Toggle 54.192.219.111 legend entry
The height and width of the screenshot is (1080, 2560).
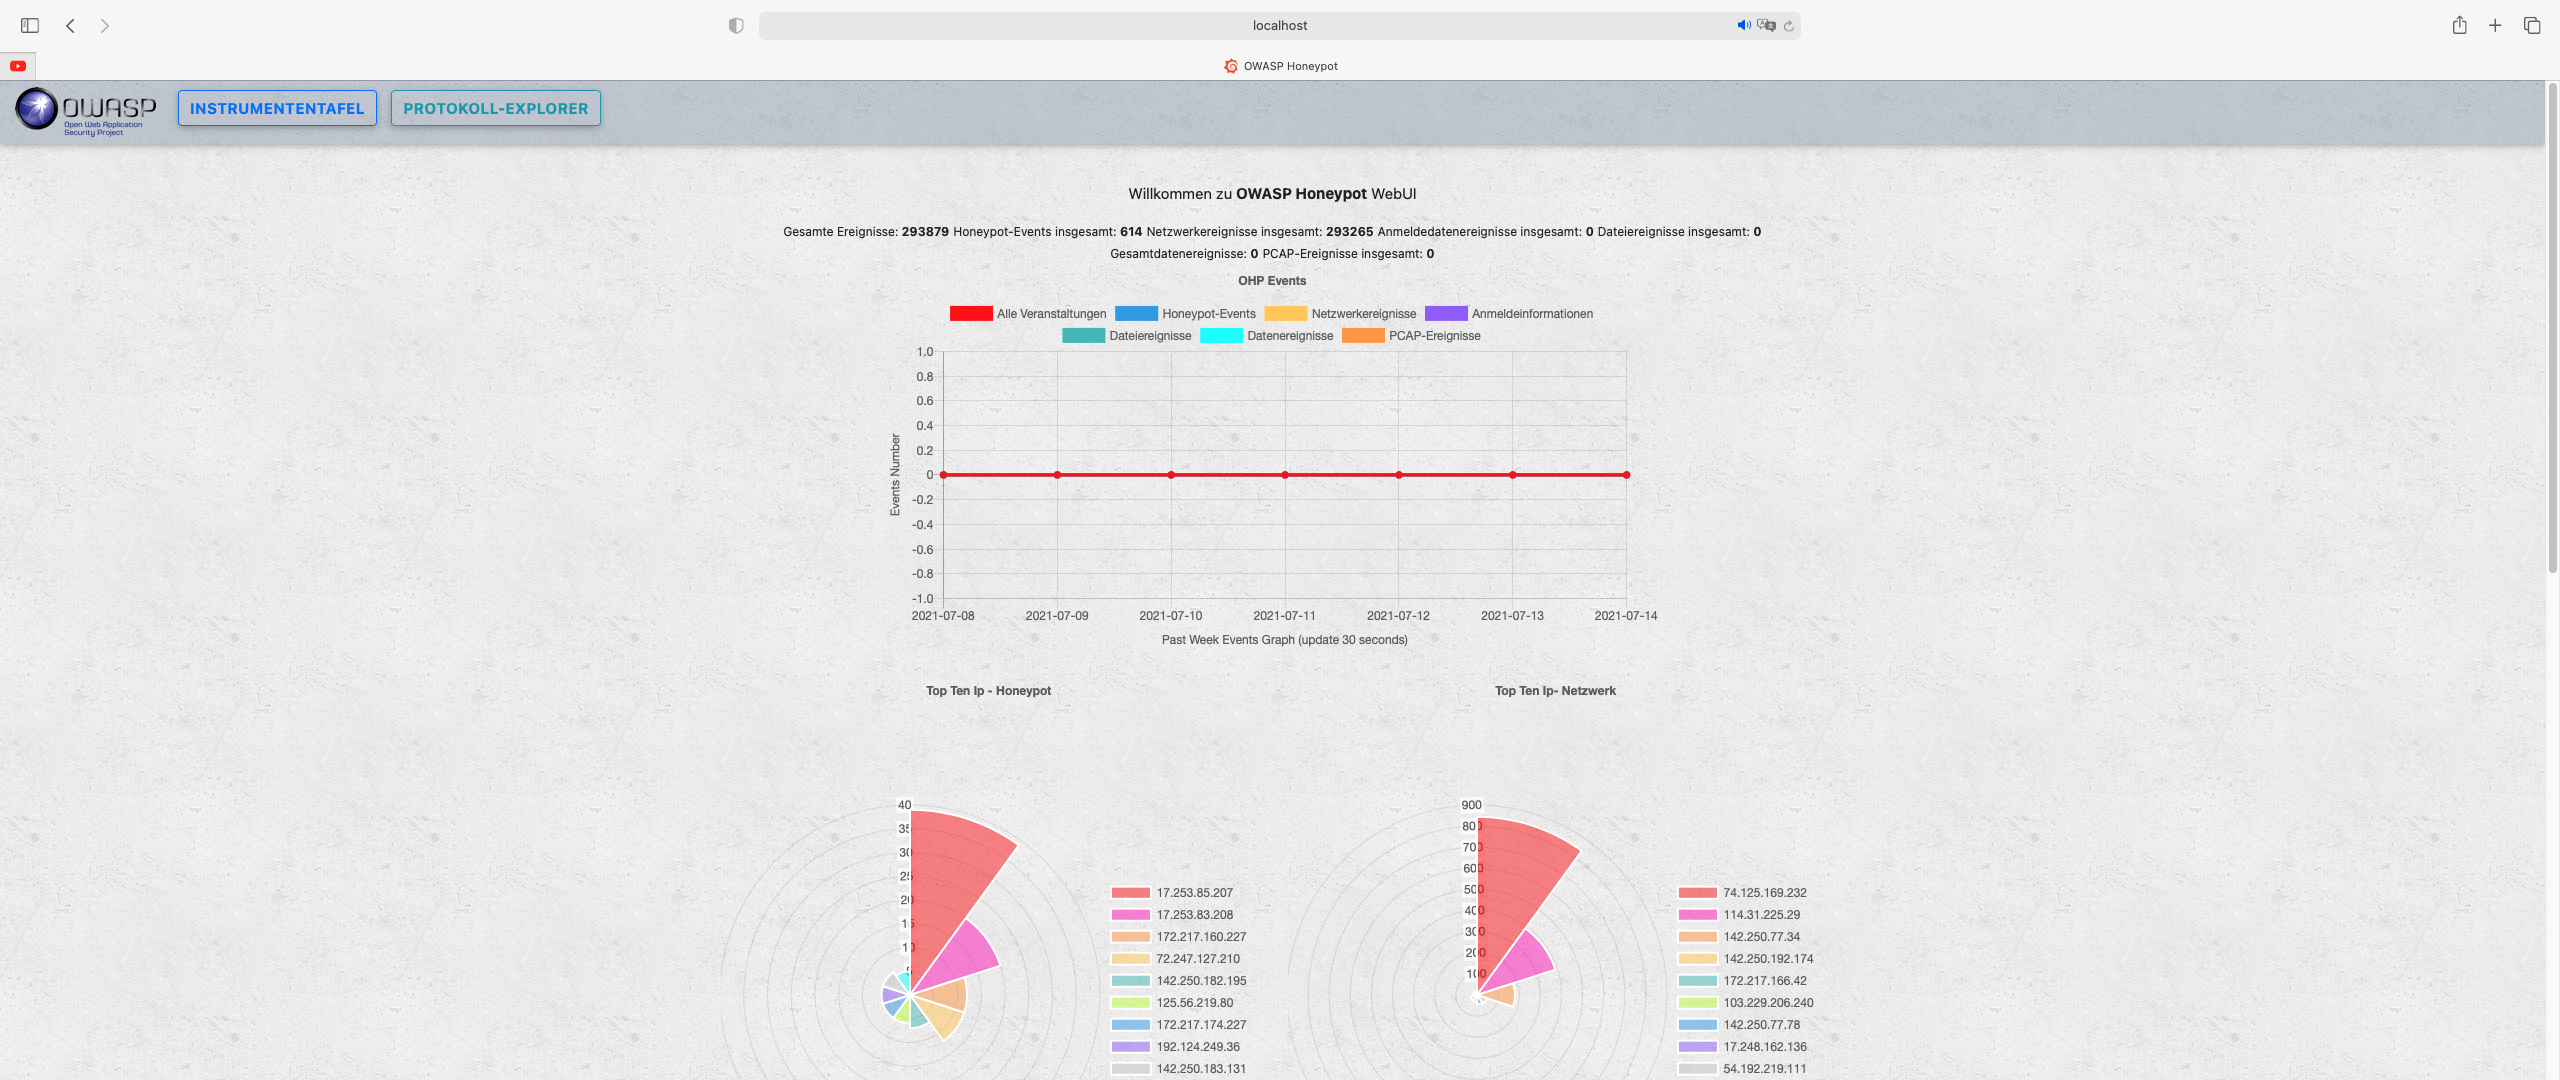[x=1742, y=1068]
